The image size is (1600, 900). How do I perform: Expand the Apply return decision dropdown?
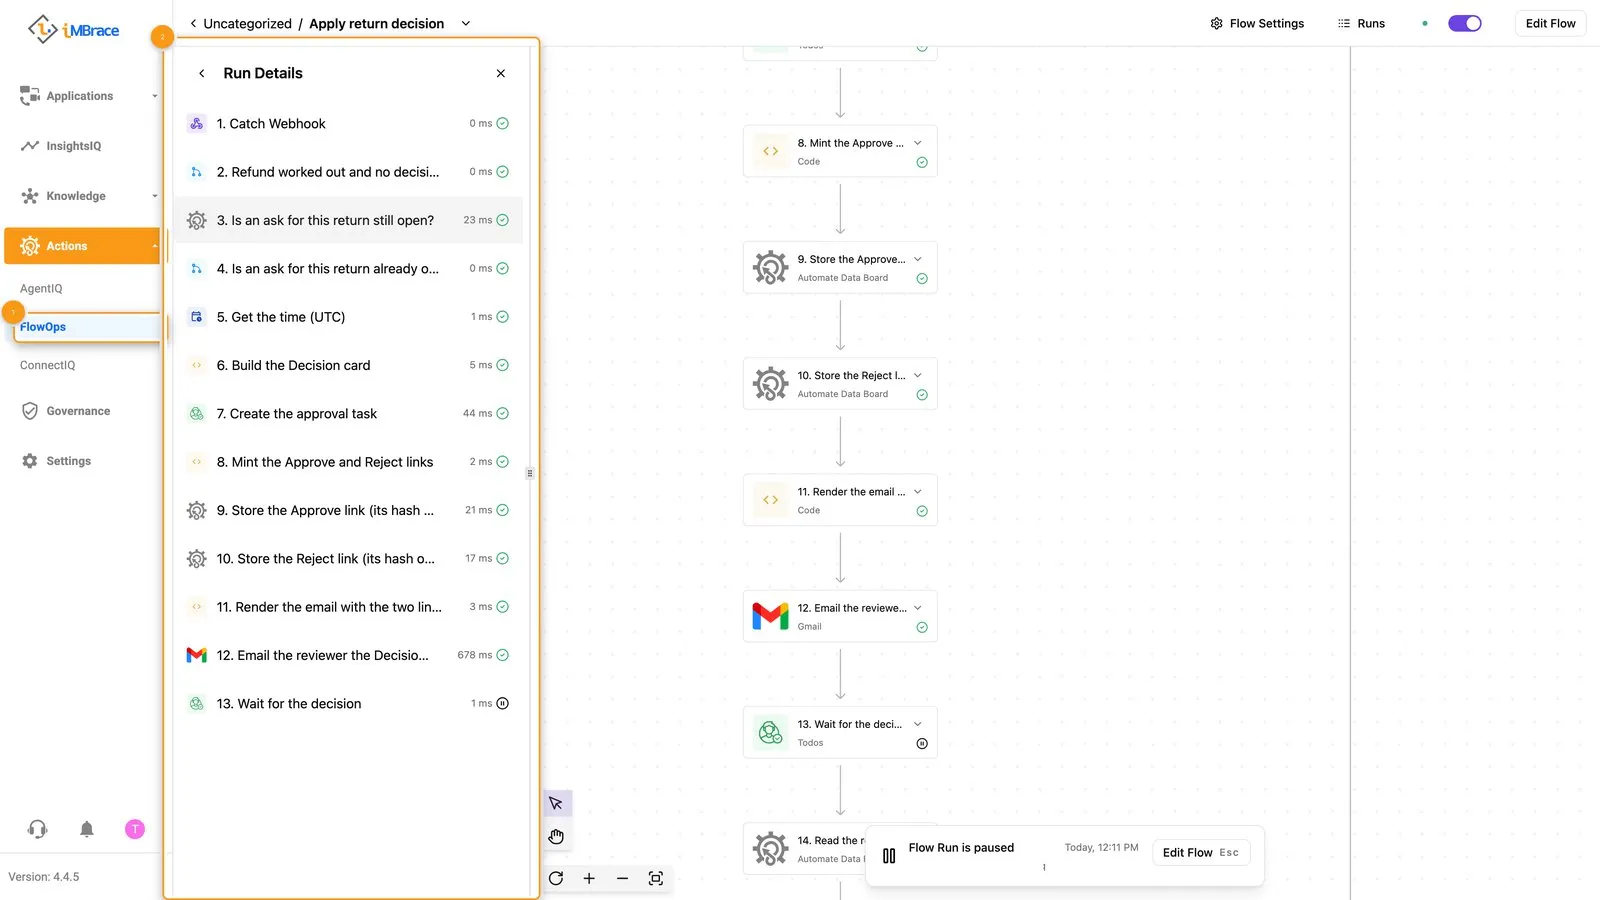(x=466, y=23)
